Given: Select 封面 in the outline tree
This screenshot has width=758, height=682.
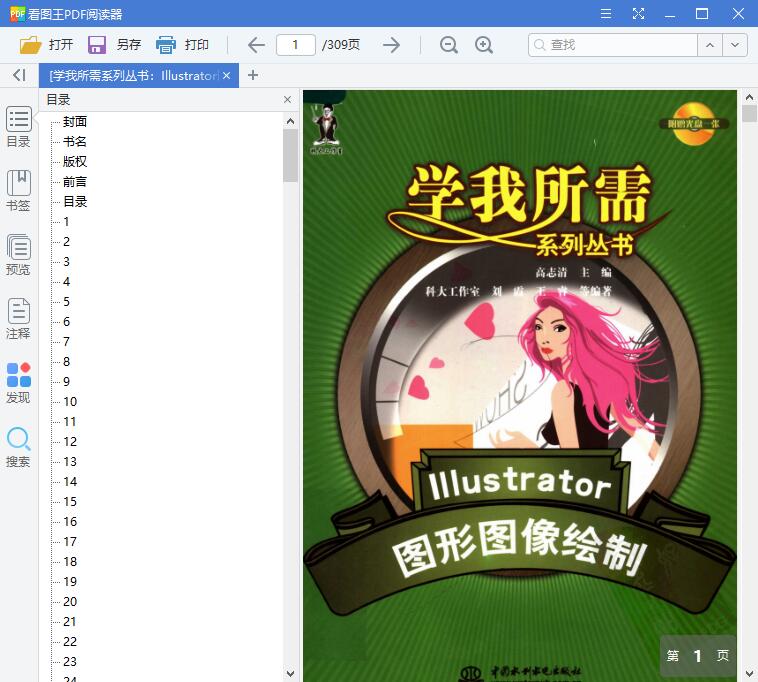Looking at the screenshot, I should tap(75, 121).
